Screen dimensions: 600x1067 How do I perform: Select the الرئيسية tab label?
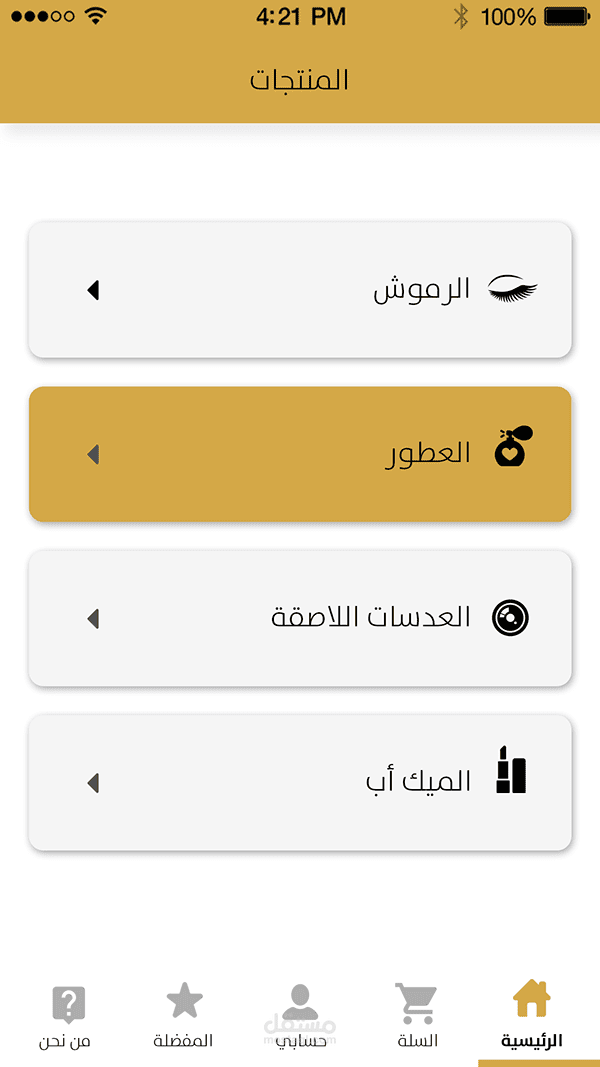click(532, 1040)
